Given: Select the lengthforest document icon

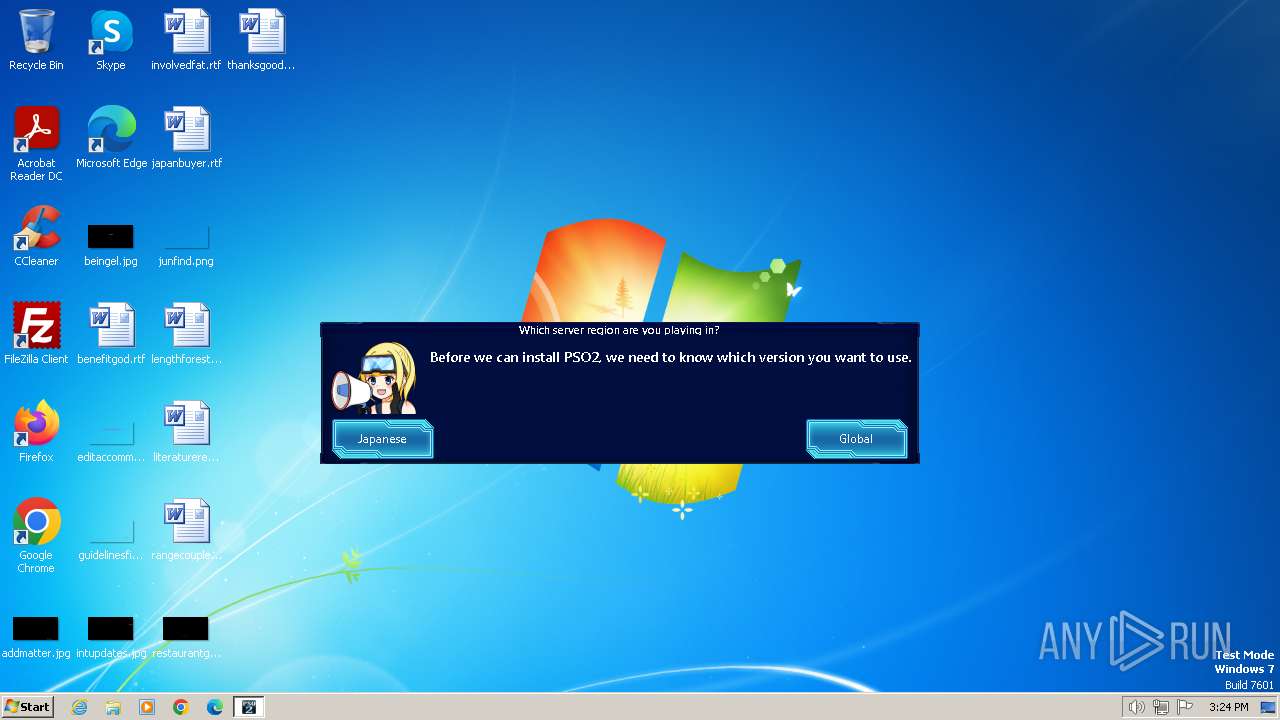Looking at the screenshot, I should [x=186, y=334].
